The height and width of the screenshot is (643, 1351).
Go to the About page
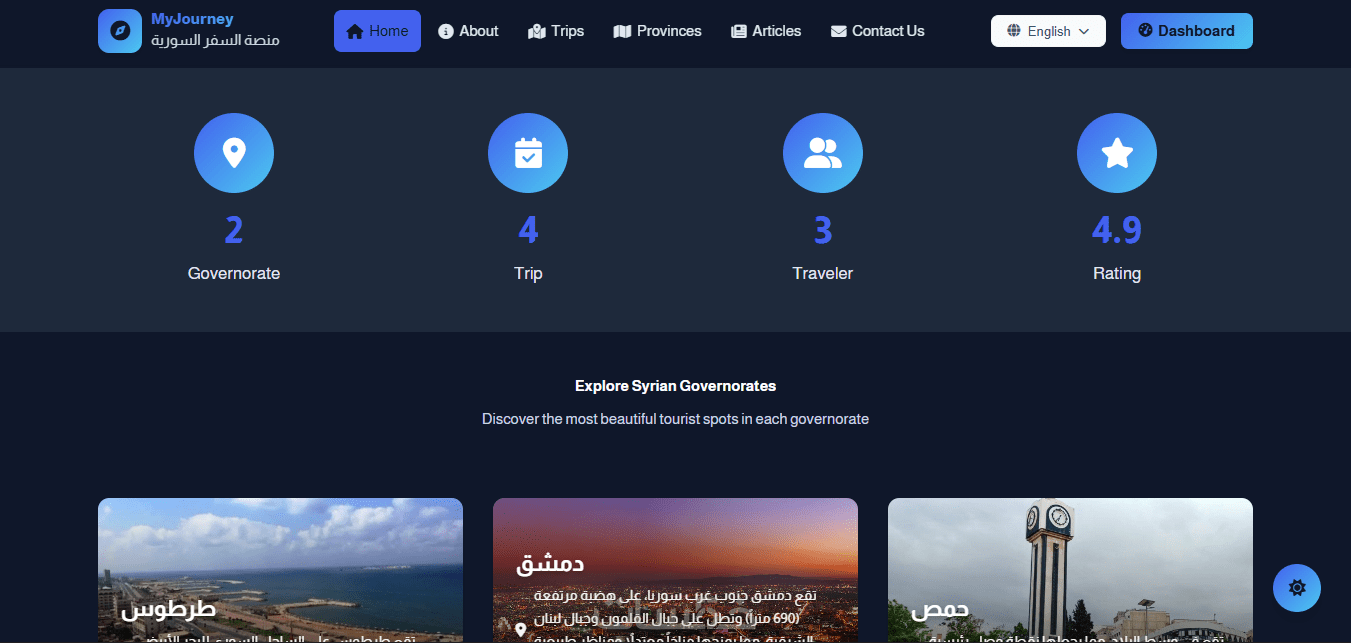click(468, 31)
